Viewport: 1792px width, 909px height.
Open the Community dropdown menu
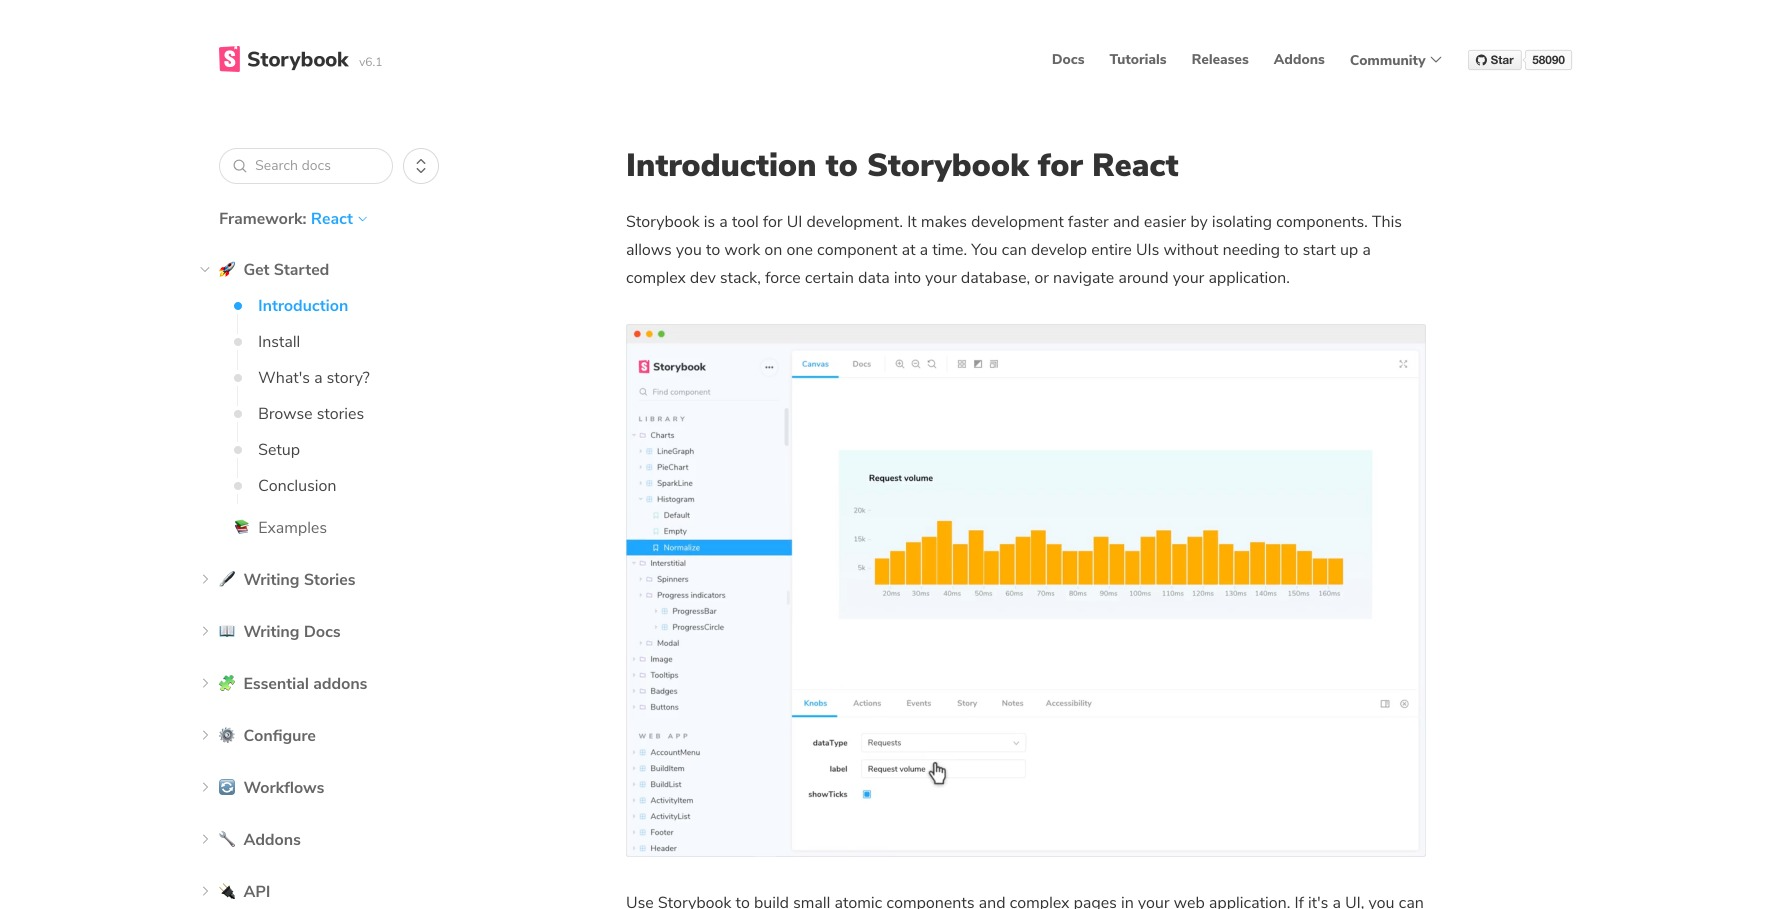point(1394,60)
